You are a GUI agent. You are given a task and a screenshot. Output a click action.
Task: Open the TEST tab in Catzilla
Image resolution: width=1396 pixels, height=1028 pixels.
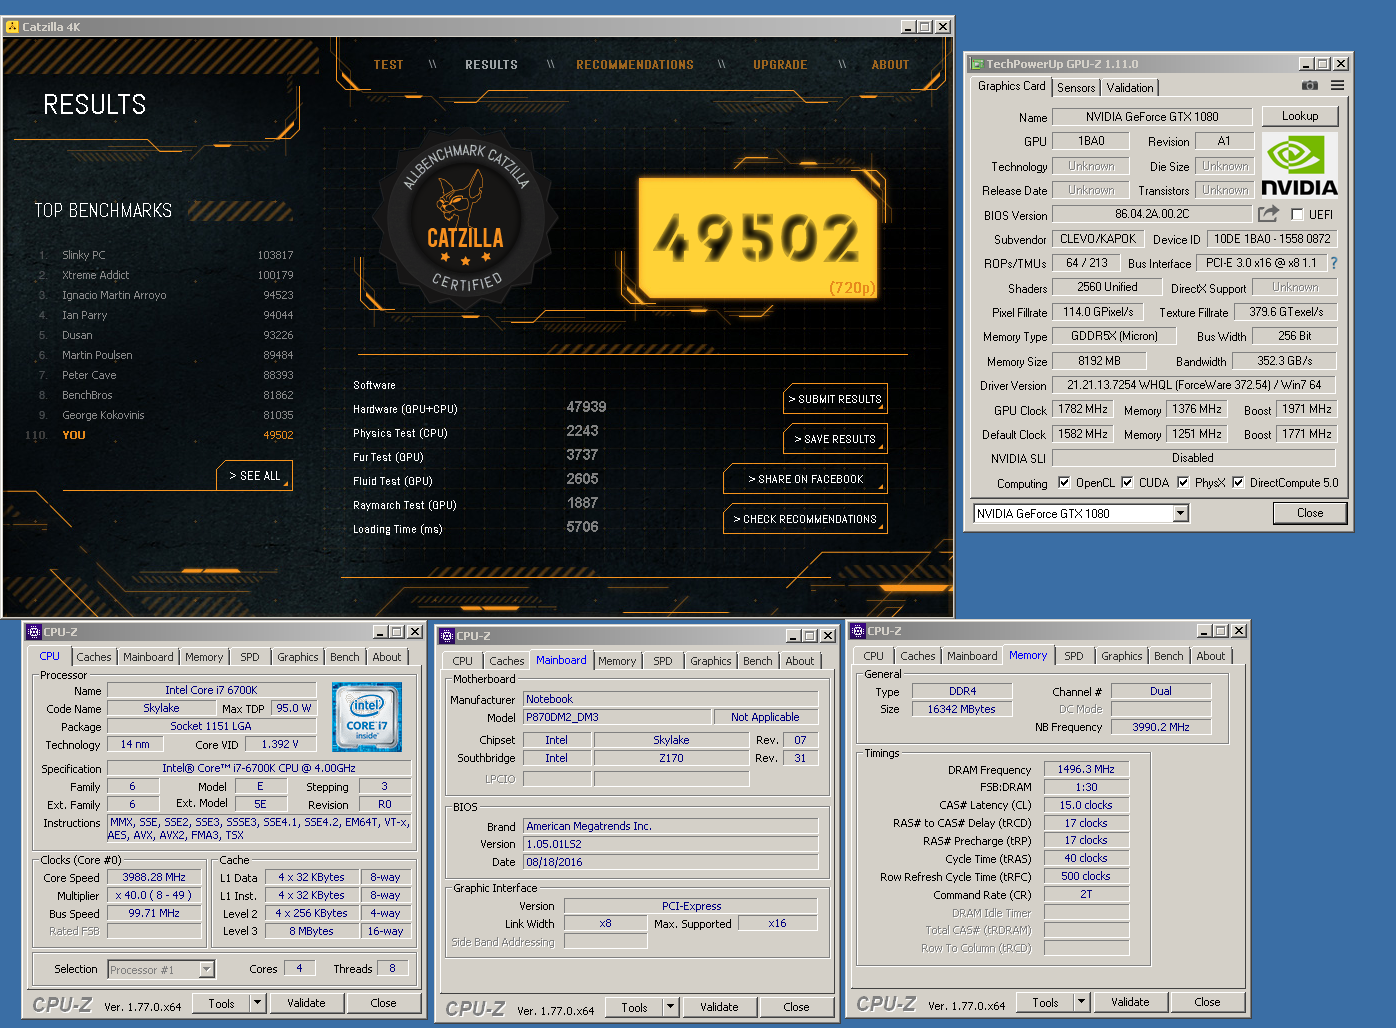pyautogui.click(x=388, y=65)
